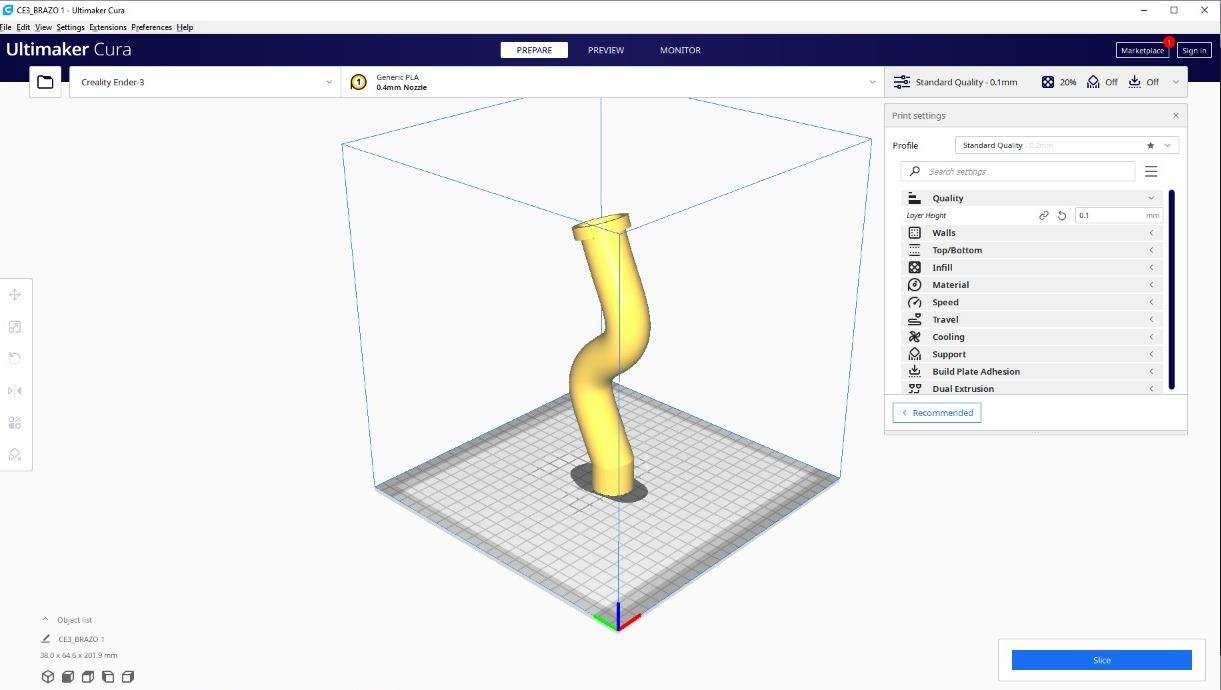This screenshot has height=690, width=1221.
Task: Select the Per Model Settings tool
Action: [x=15, y=423]
